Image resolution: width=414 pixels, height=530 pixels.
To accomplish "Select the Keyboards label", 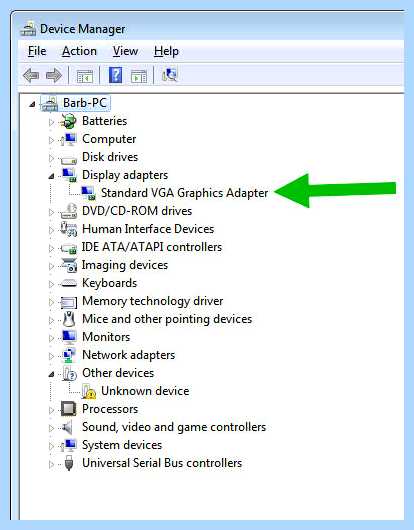I will coord(109,283).
